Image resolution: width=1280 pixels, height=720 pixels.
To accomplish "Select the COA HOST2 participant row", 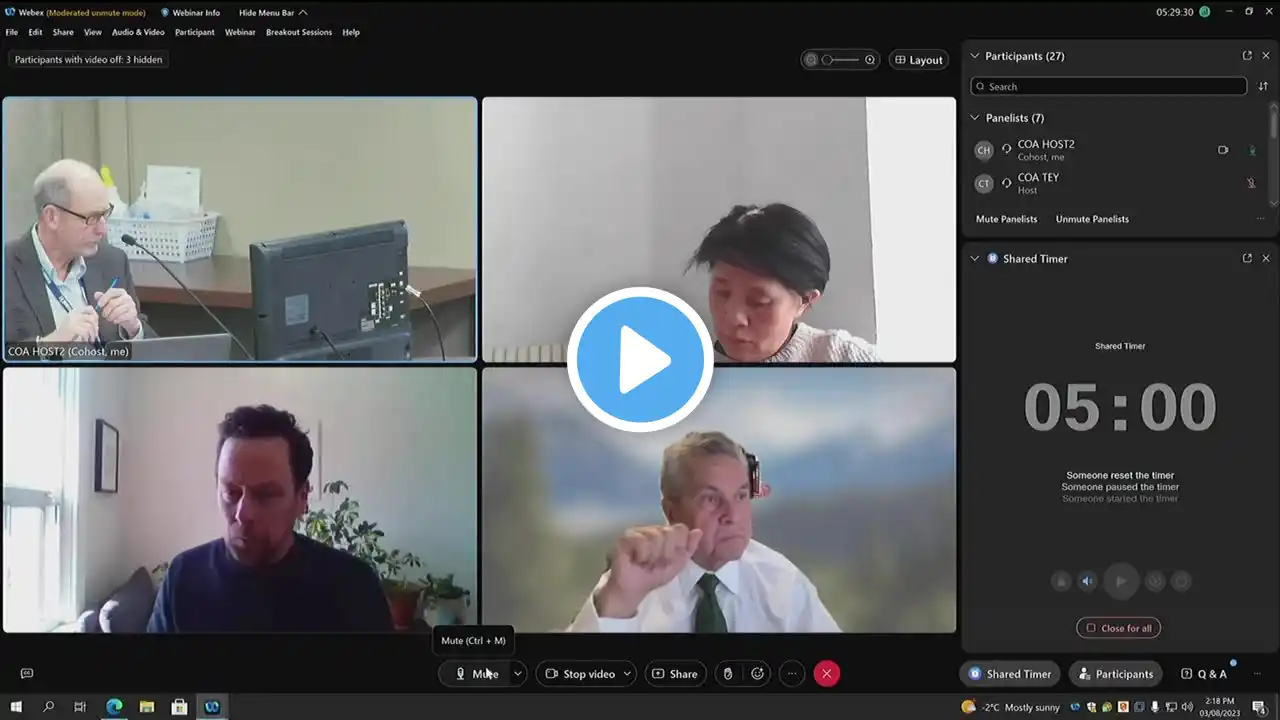I will point(1116,150).
